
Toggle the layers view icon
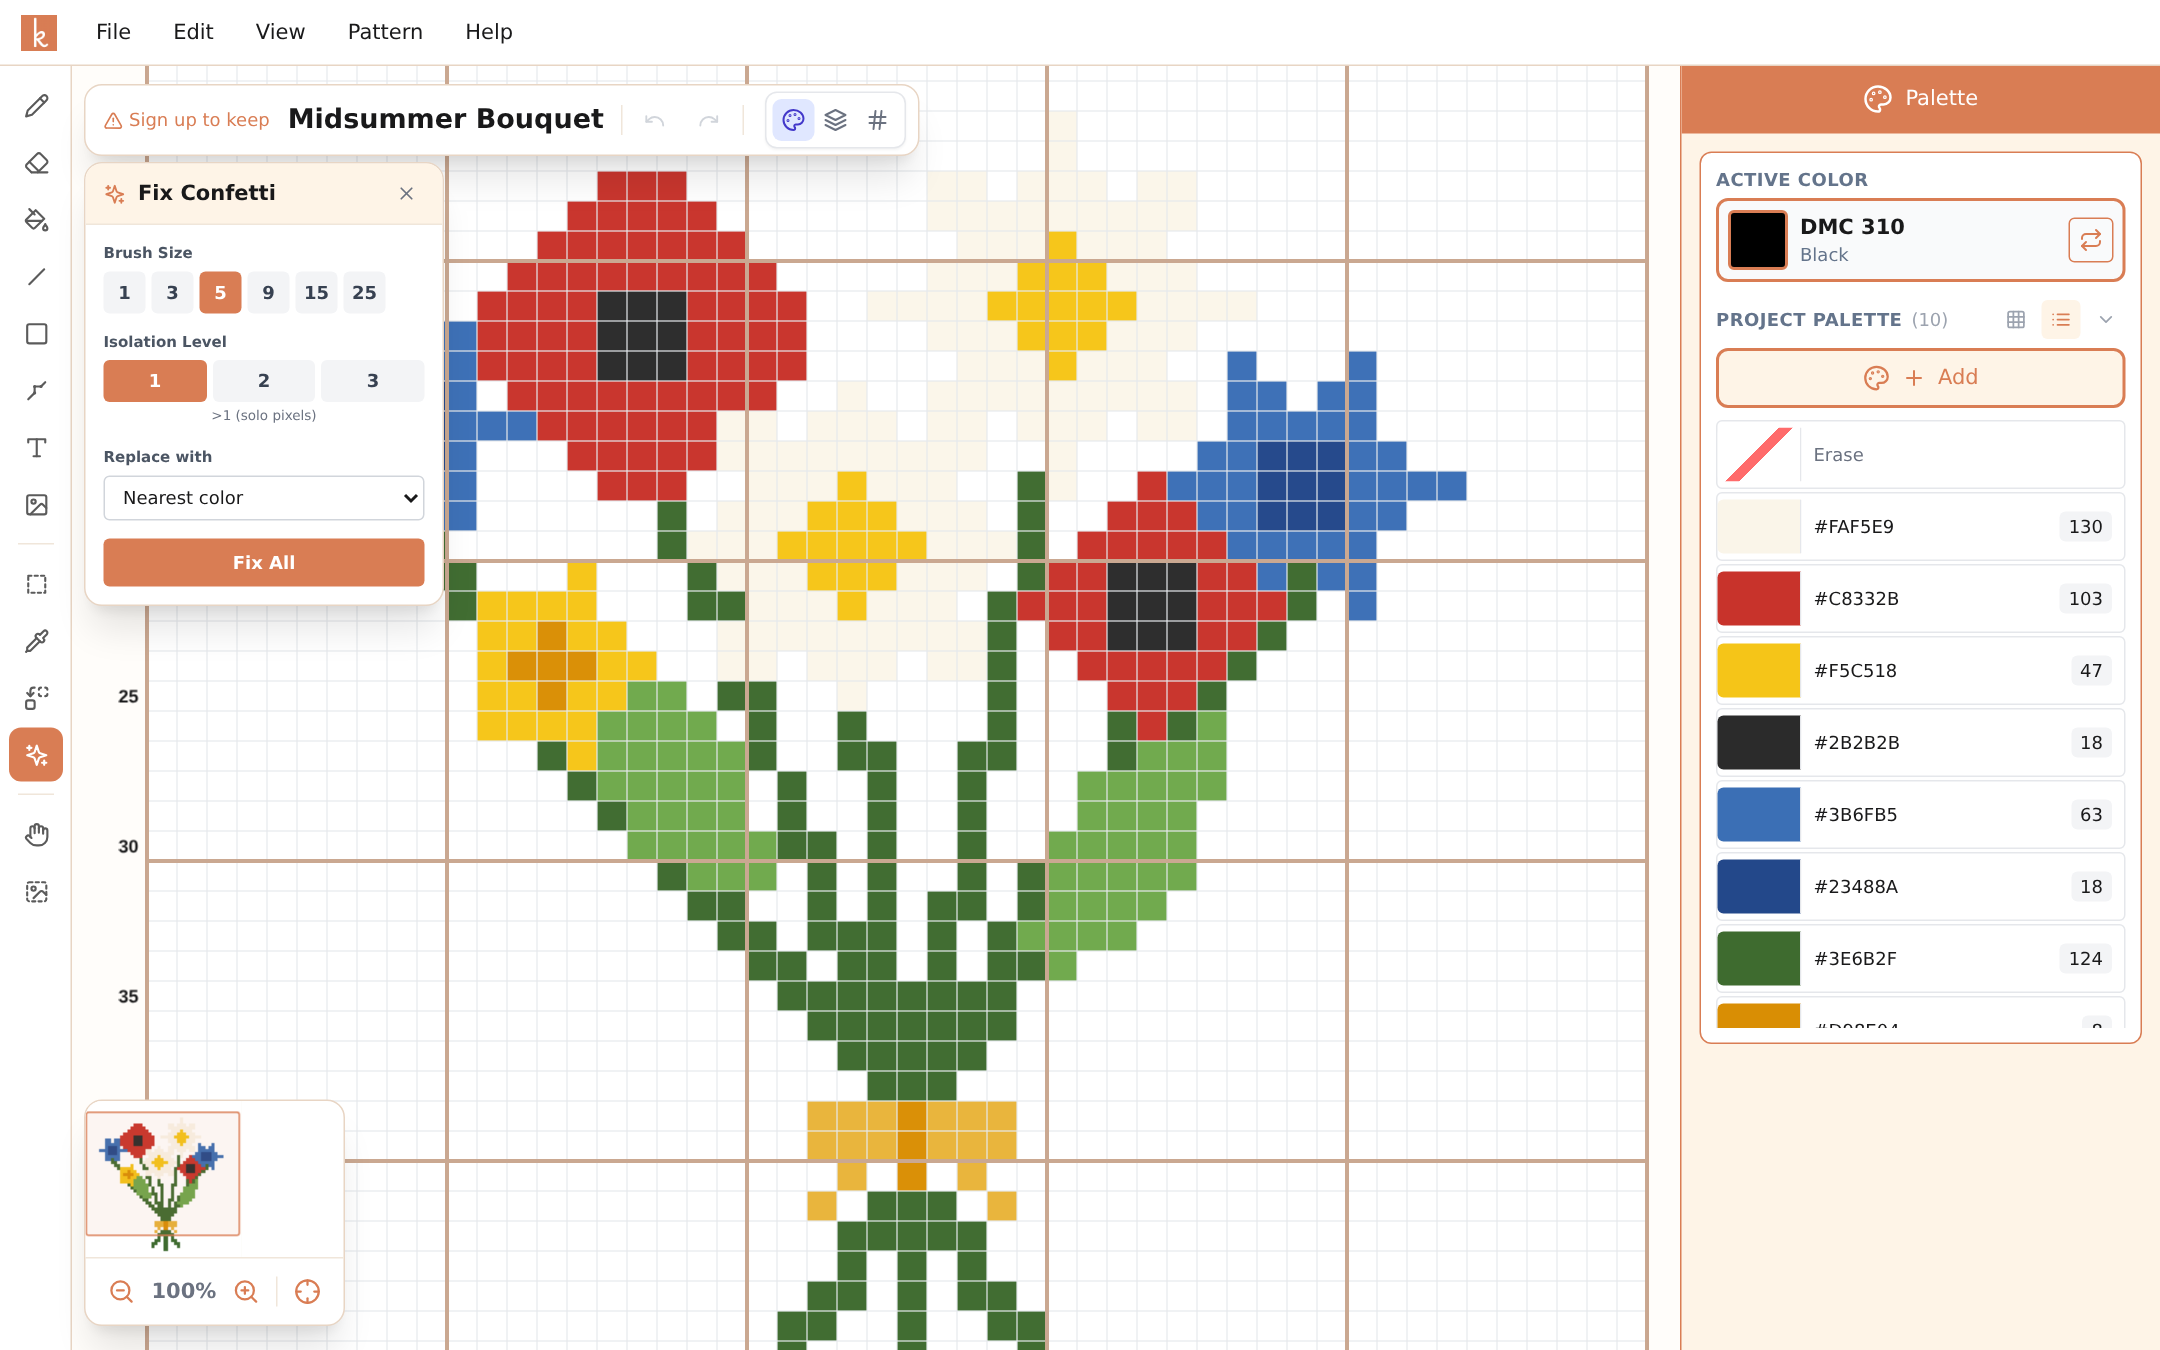point(836,121)
